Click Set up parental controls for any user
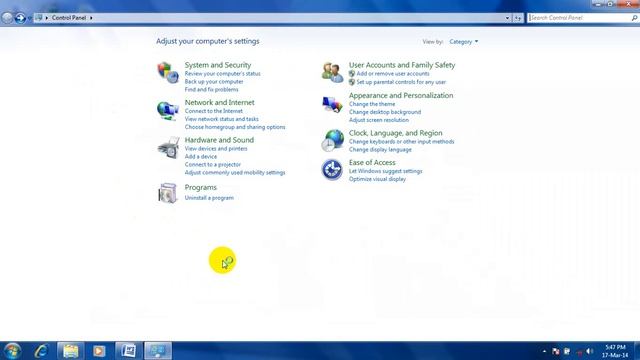Viewport: 640px width, 360px height. click(401, 82)
